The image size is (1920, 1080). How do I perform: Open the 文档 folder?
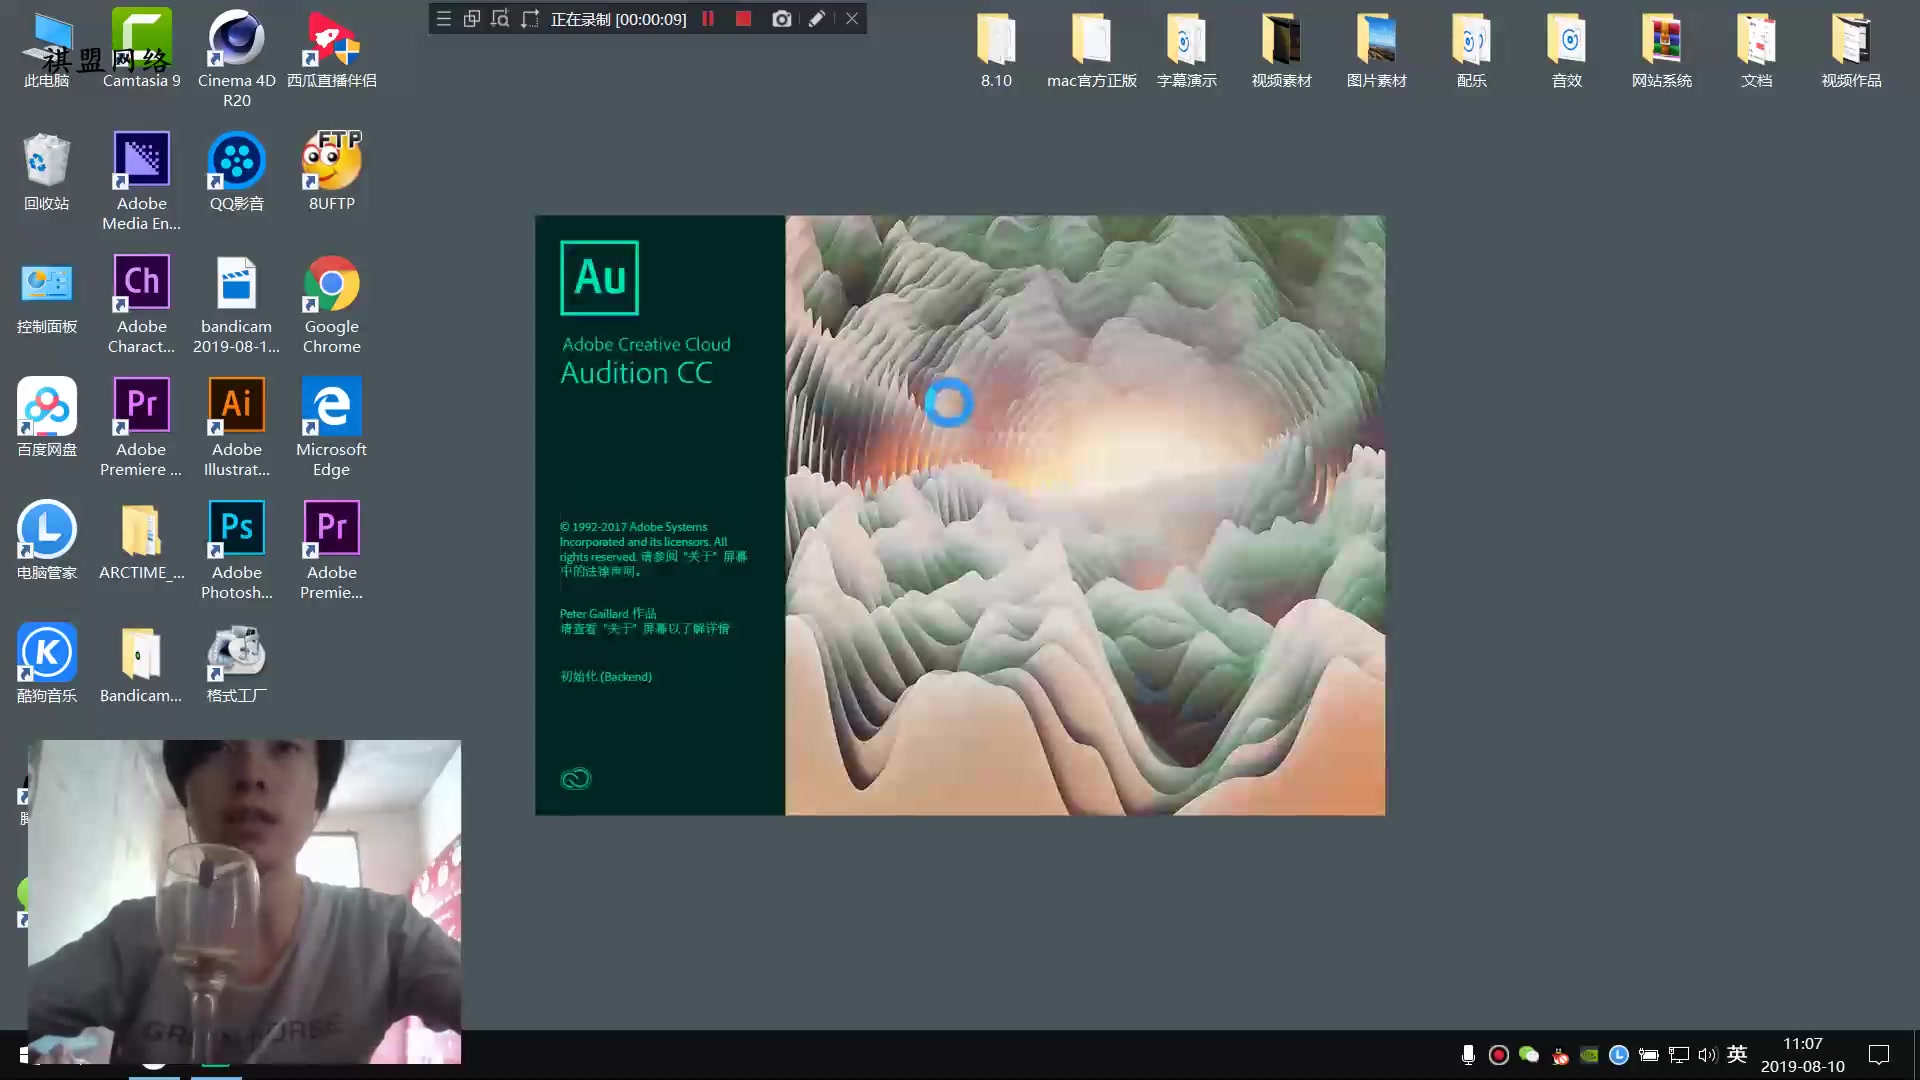pyautogui.click(x=1756, y=49)
